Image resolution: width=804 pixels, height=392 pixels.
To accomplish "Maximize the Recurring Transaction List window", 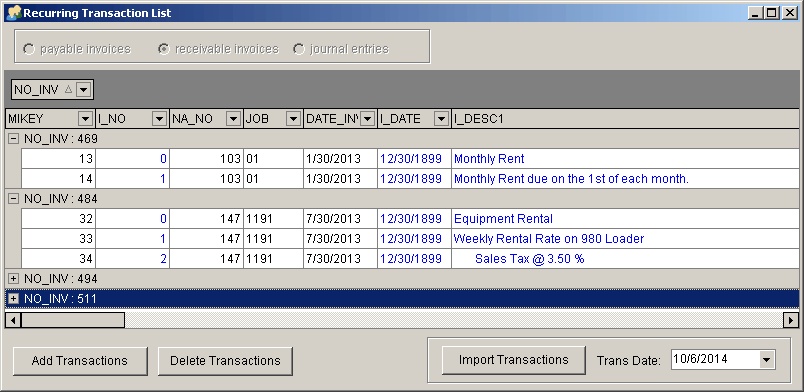I will (x=771, y=13).
